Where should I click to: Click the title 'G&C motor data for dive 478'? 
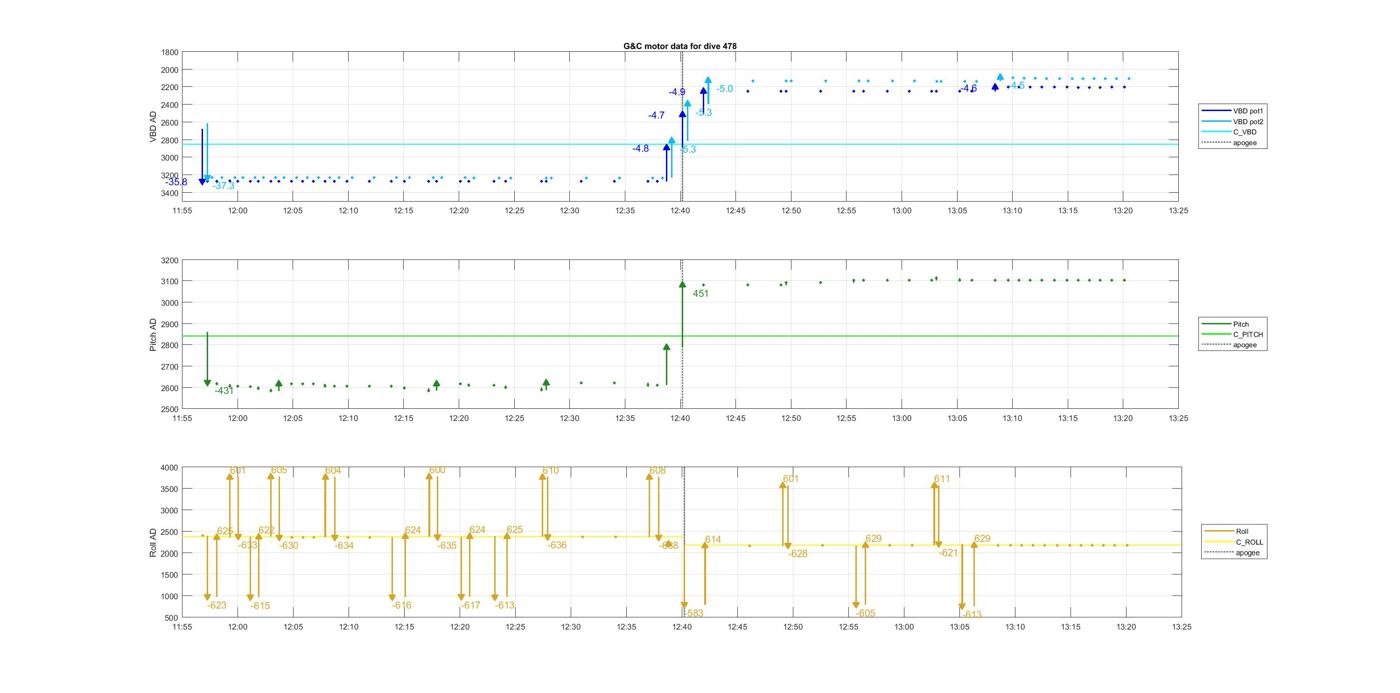tap(680, 46)
